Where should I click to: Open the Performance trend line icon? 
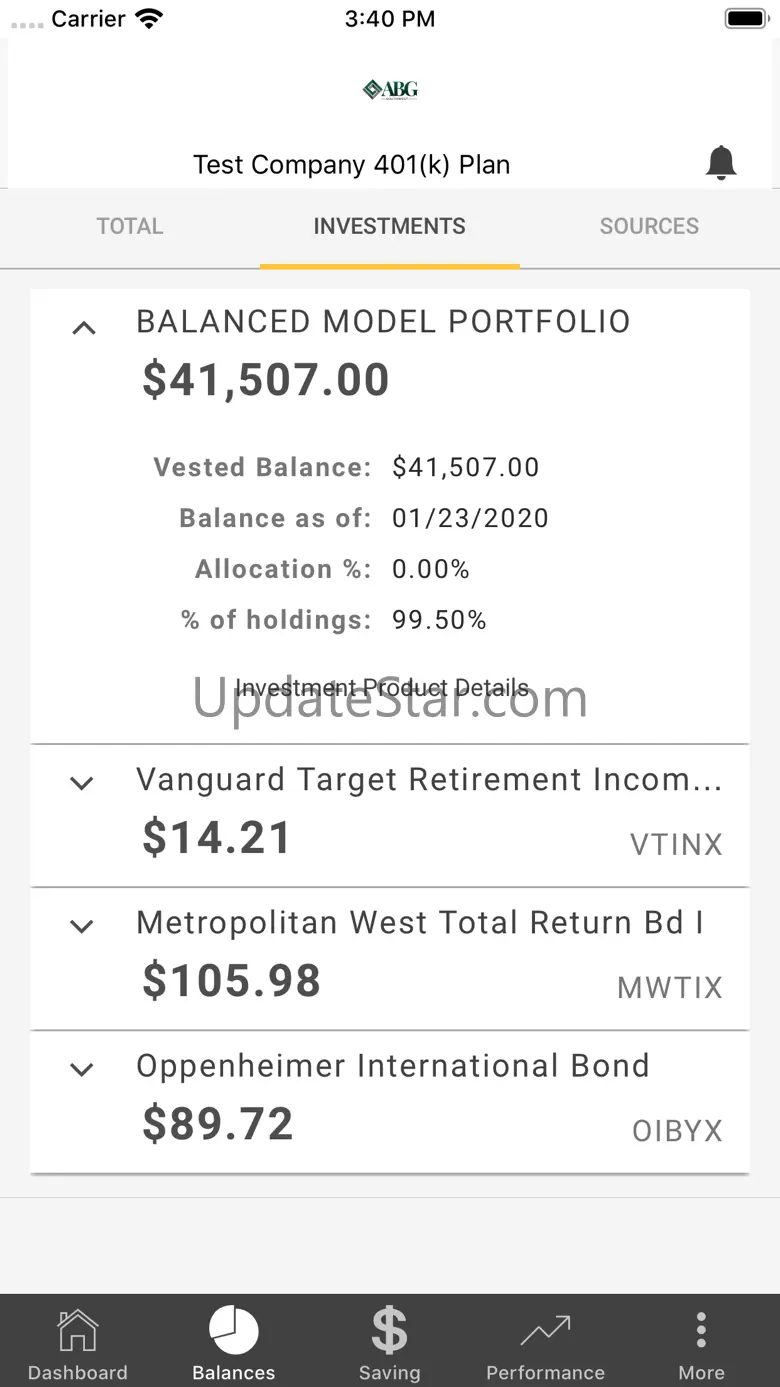pos(545,1331)
